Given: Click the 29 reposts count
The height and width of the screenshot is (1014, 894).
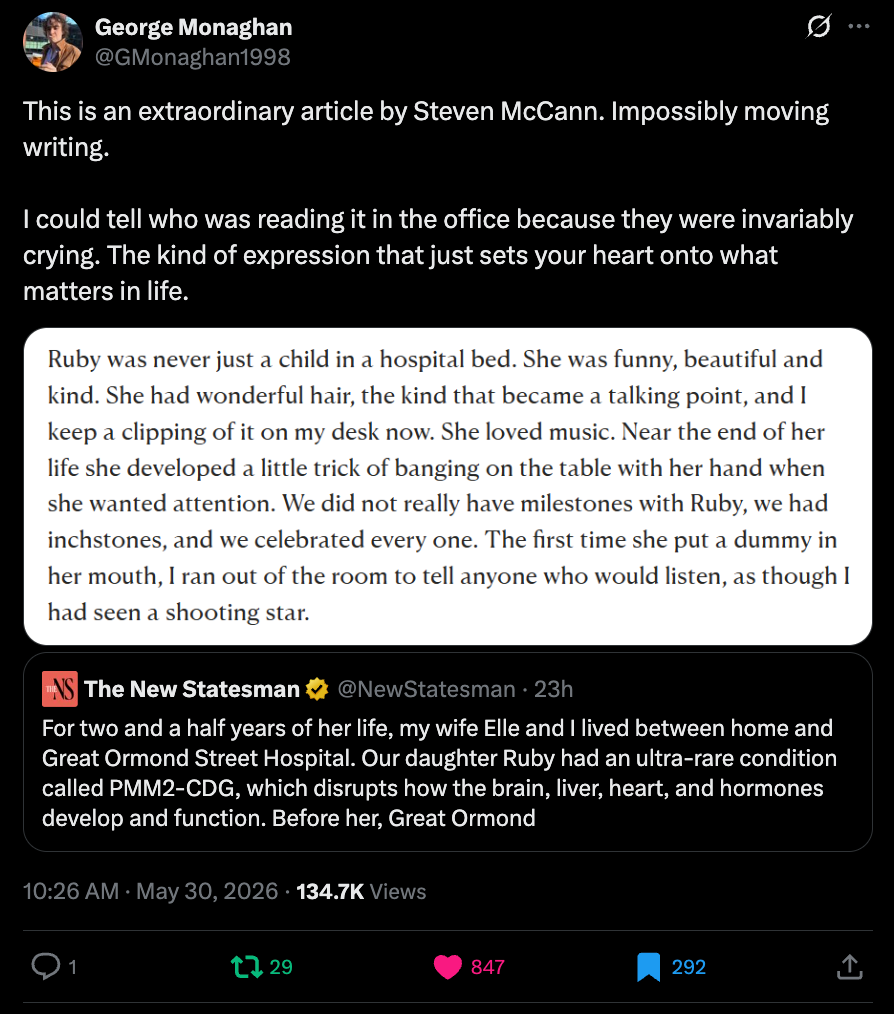Looking at the screenshot, I should (x=281, y=967).
